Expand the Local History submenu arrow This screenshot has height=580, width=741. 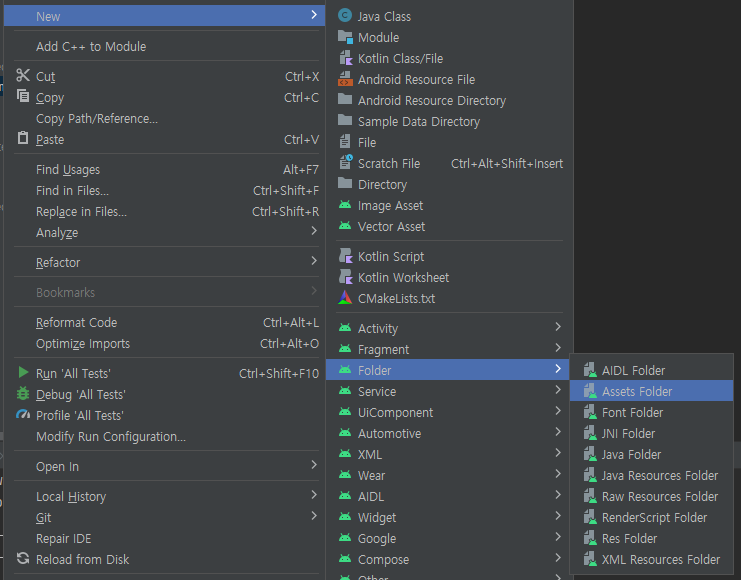coord(314,495)
